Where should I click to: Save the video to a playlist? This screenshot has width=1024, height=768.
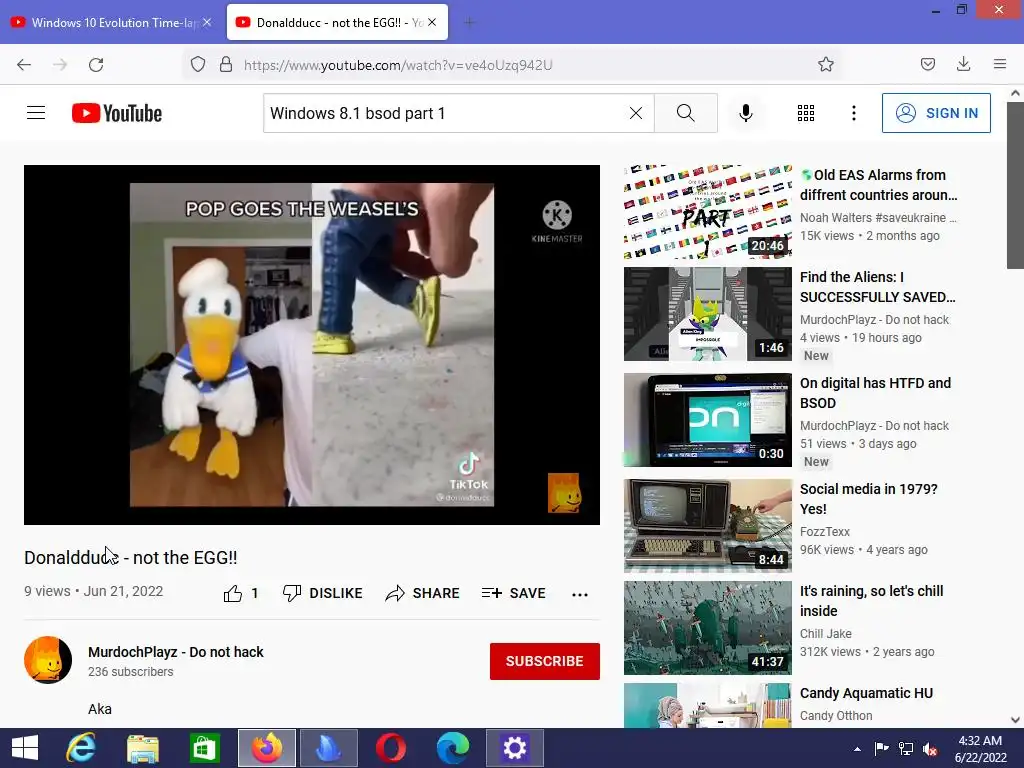(x=513, y=593)
